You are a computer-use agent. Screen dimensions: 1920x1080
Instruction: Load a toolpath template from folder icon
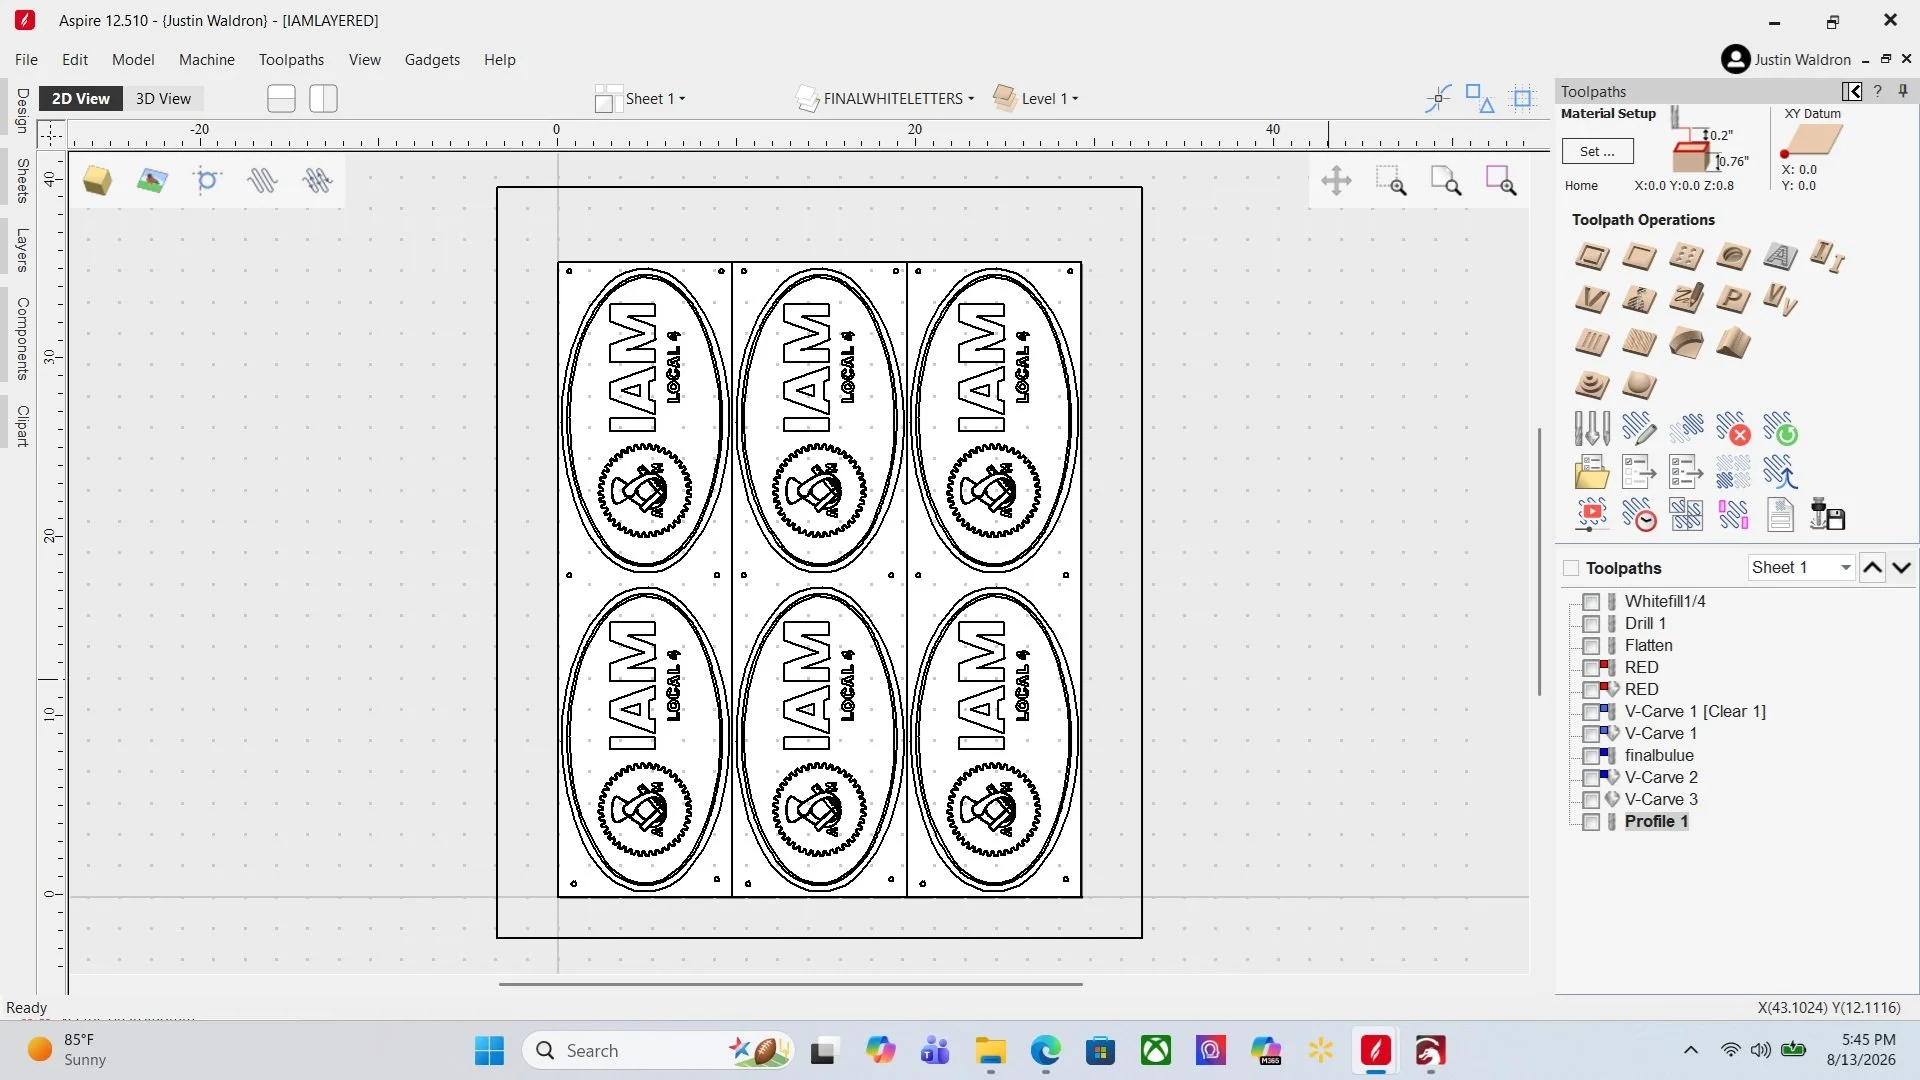(x=1592, y=472)
